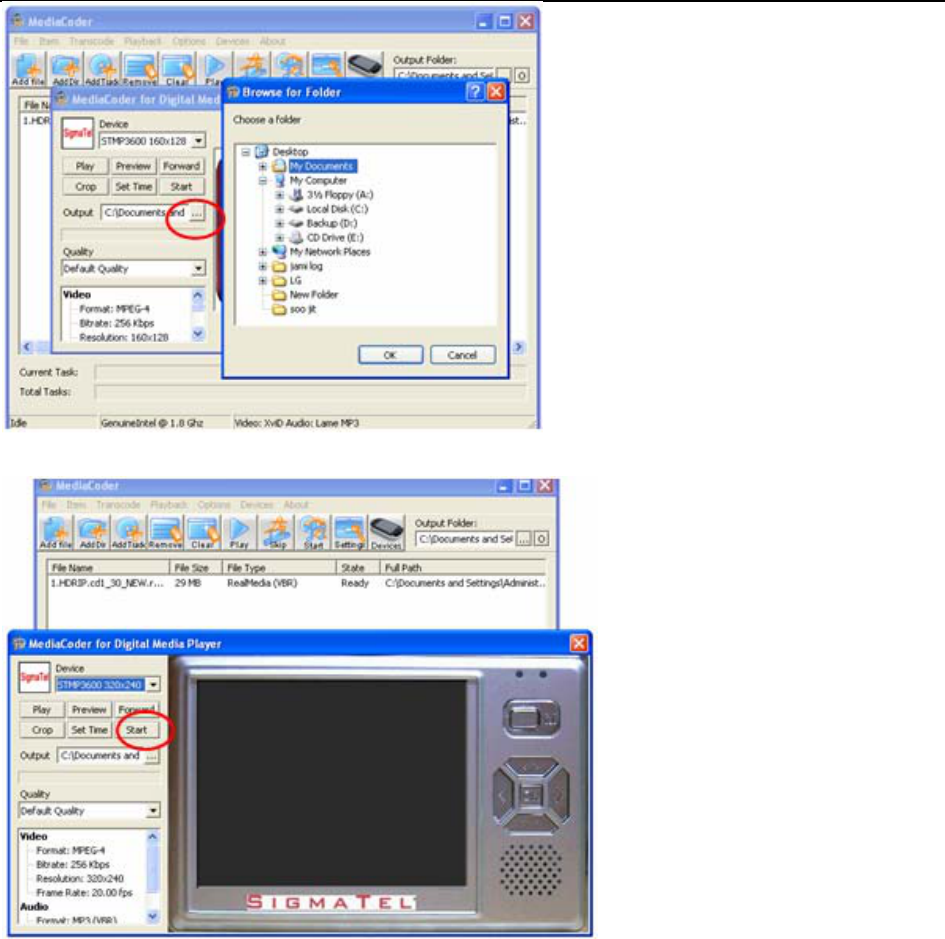Click Set Time button in the 160x128 dialog
This screenshot has width=945, height=939.
(134, 186)
